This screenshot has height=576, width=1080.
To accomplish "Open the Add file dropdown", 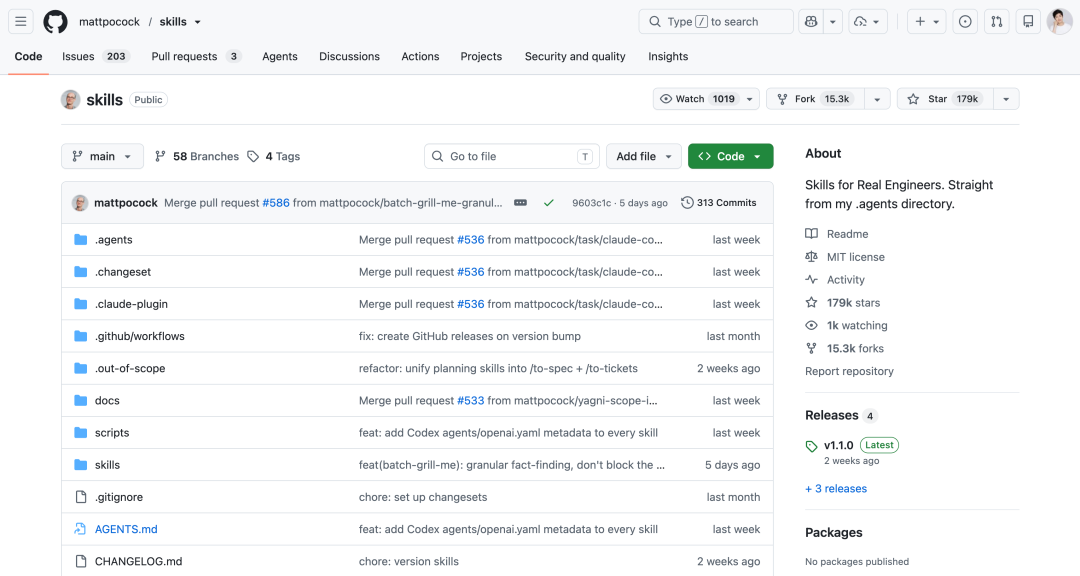I will click(x=643, y=156).
